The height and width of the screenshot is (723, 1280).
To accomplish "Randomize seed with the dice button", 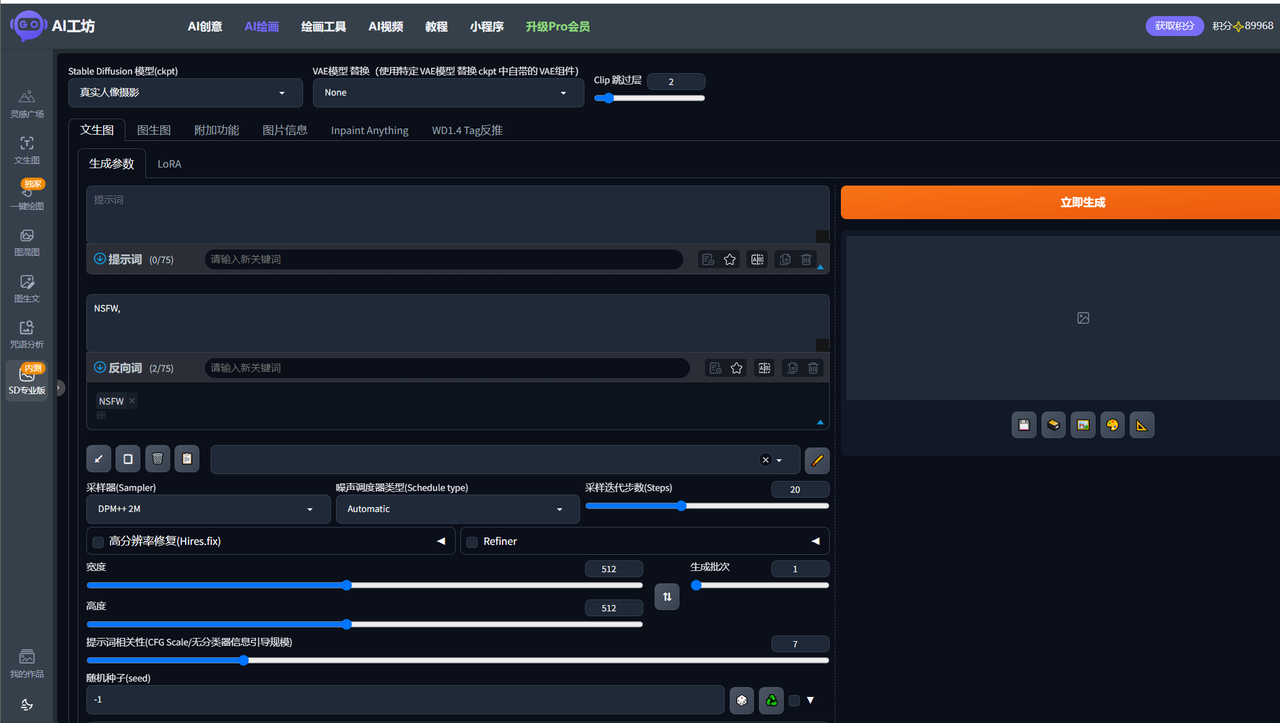I will (741, 700).
